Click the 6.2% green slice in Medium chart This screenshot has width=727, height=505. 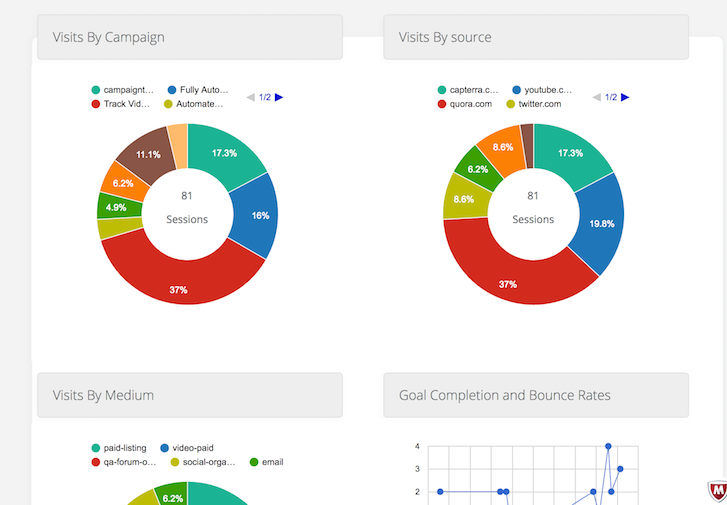tap(172, 497)
